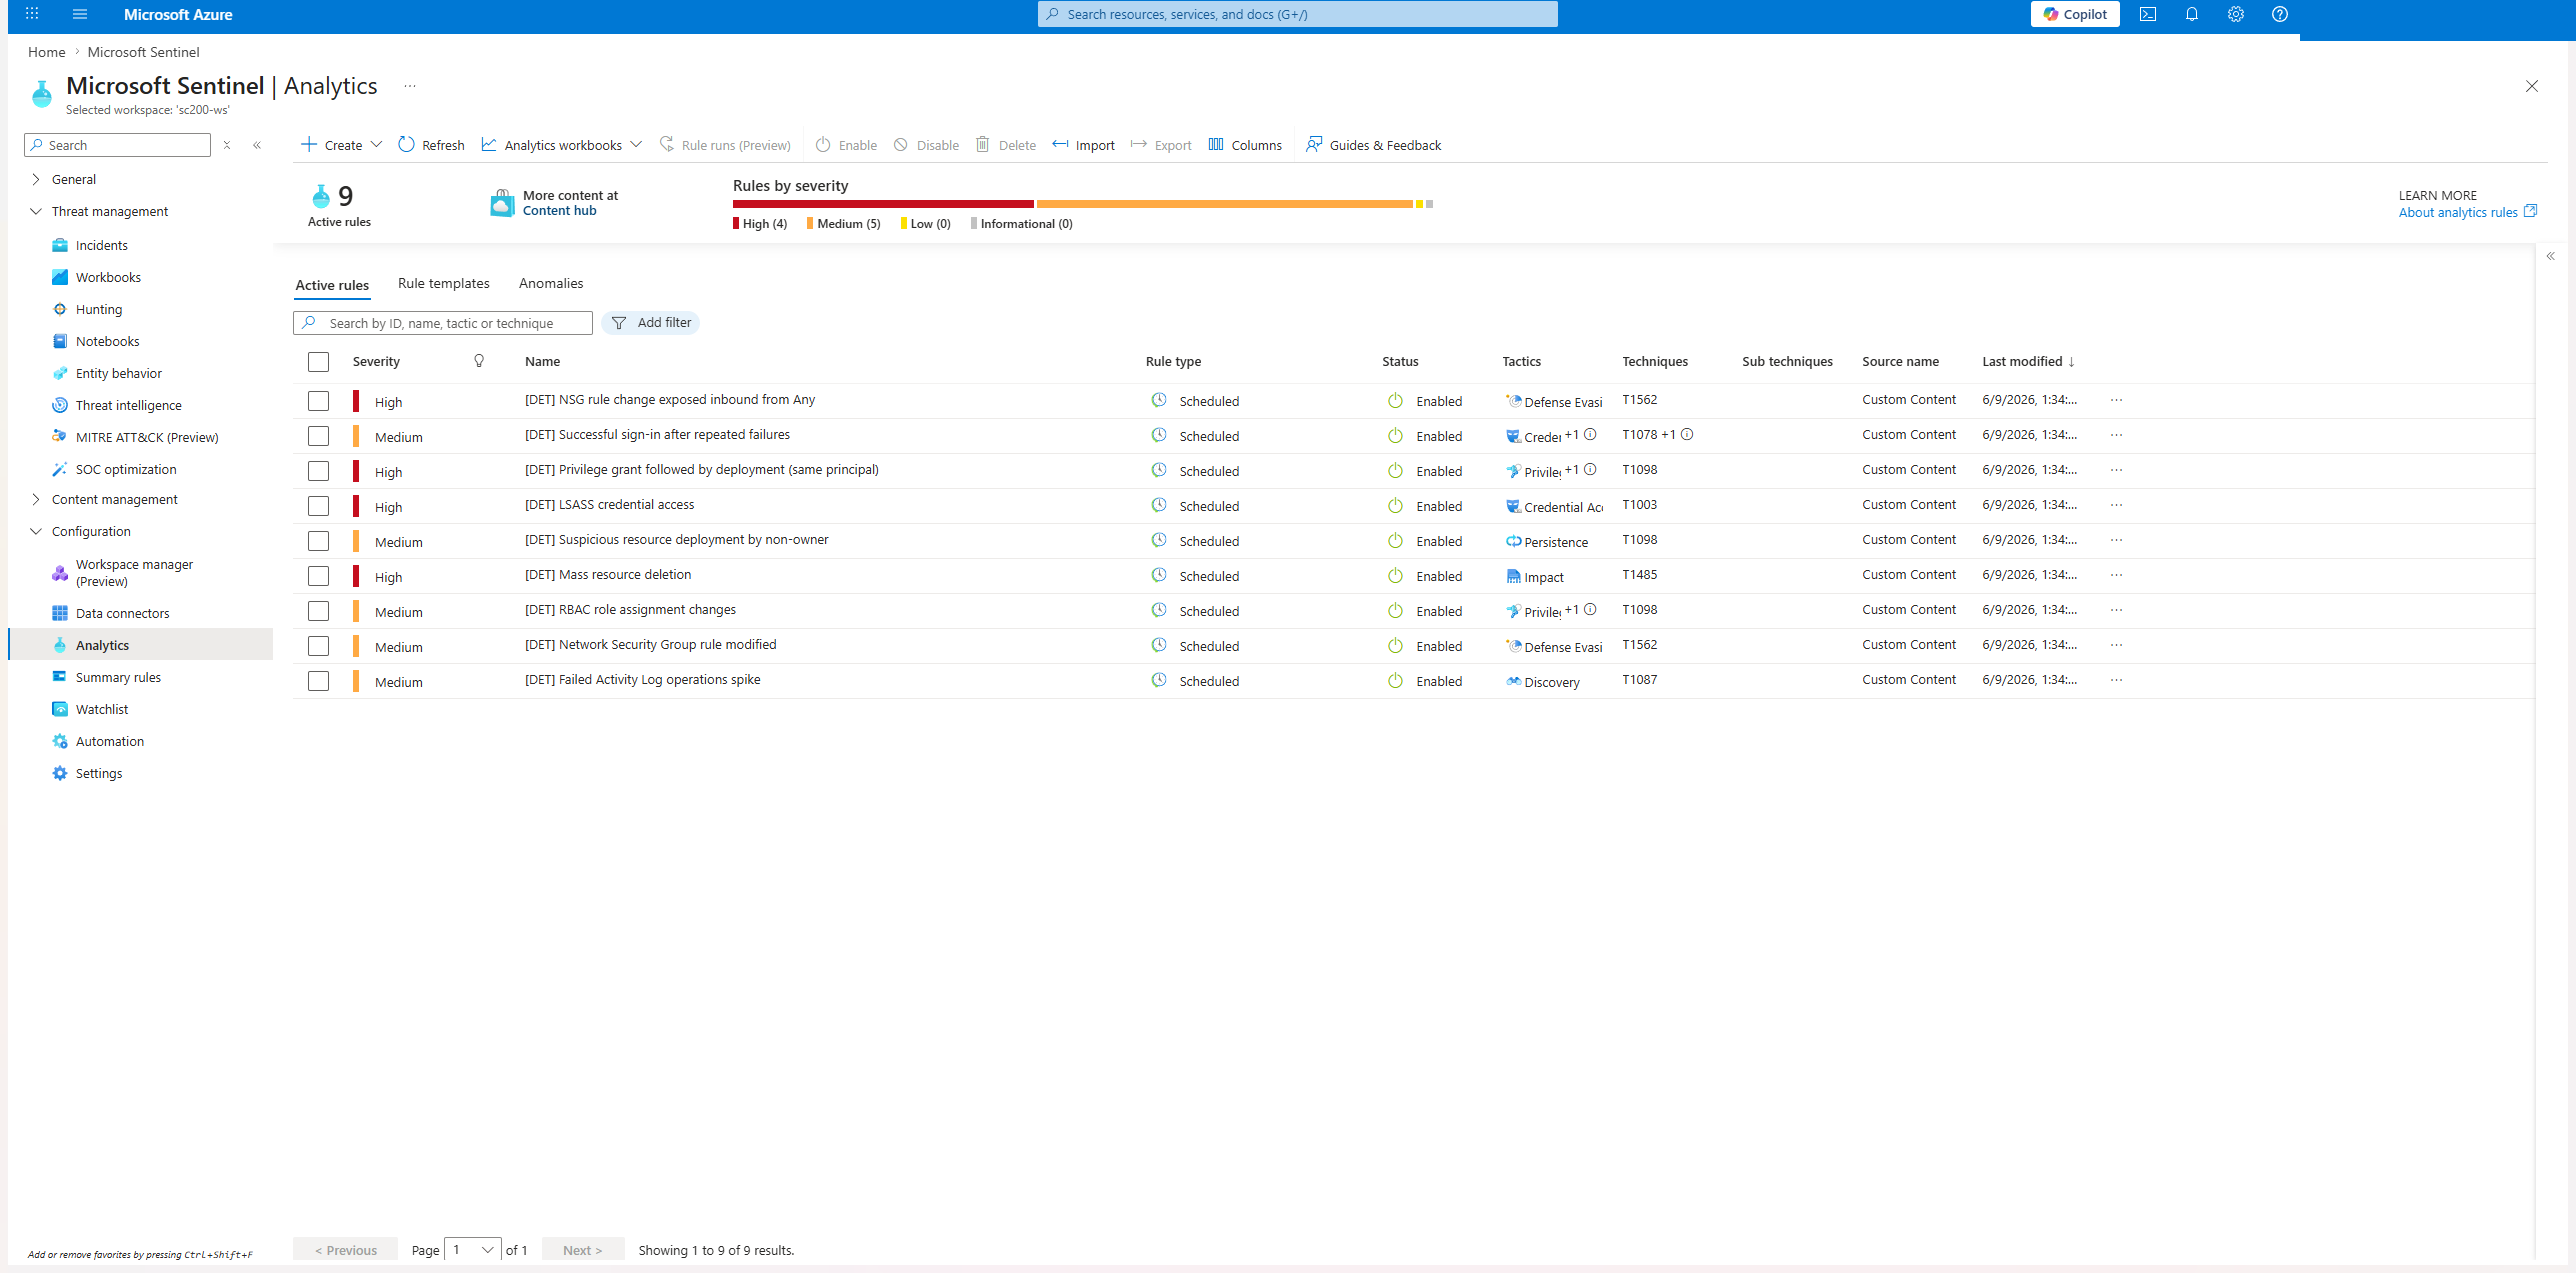2576x1273 pixels.
Task: Go to Hunting in the sidebar
Action: tap(99, 309)
